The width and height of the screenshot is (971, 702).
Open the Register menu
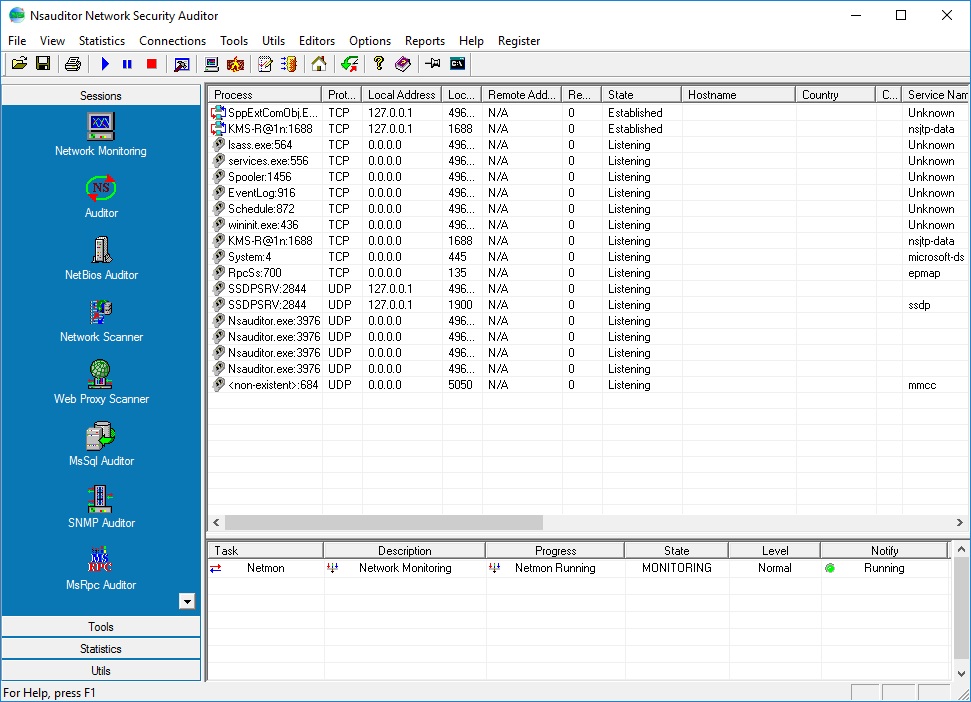(518, 41)
